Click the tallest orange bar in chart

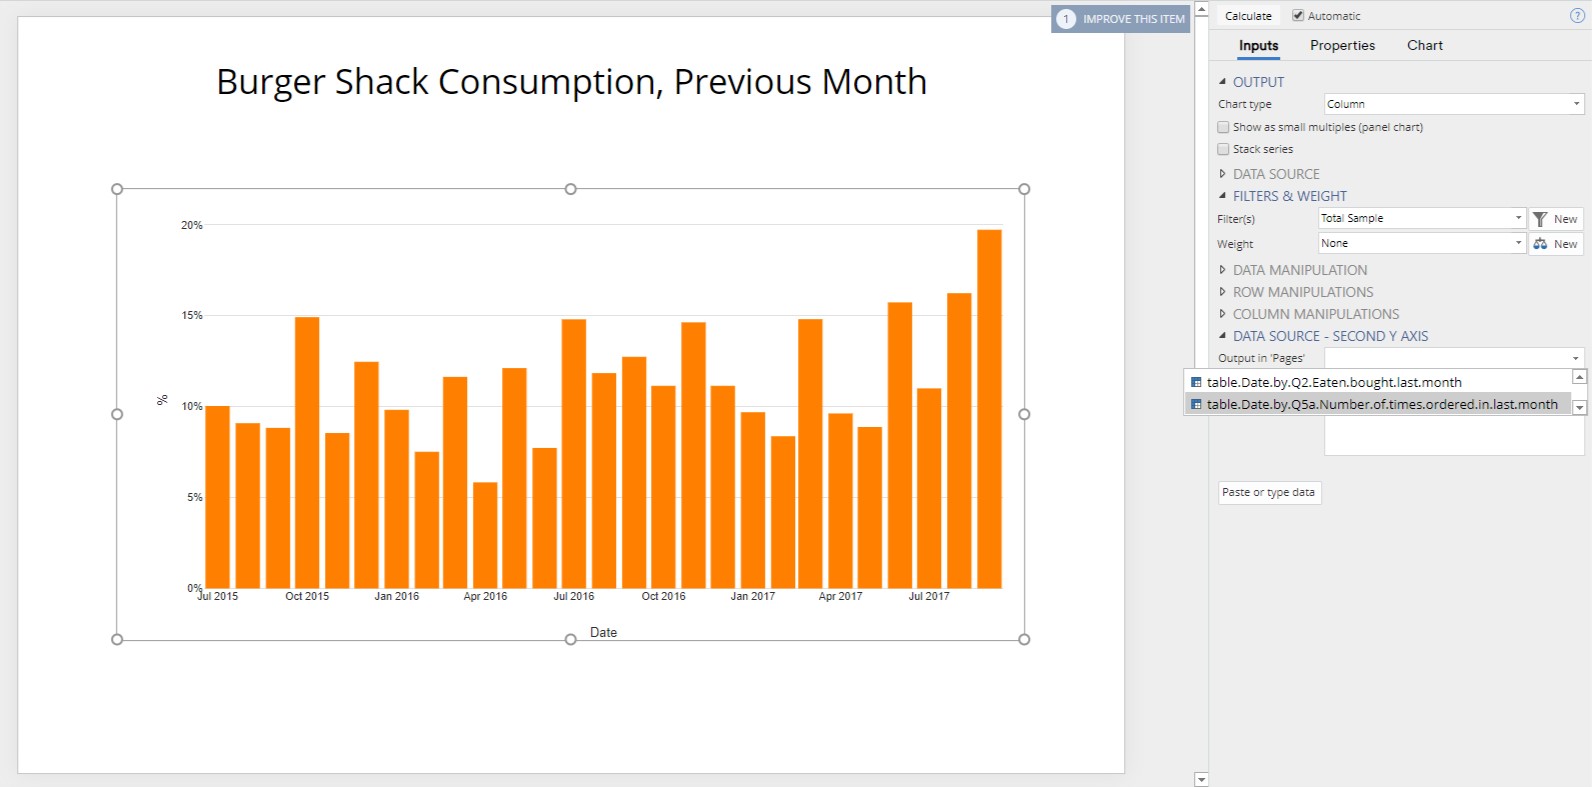[989, 409]
